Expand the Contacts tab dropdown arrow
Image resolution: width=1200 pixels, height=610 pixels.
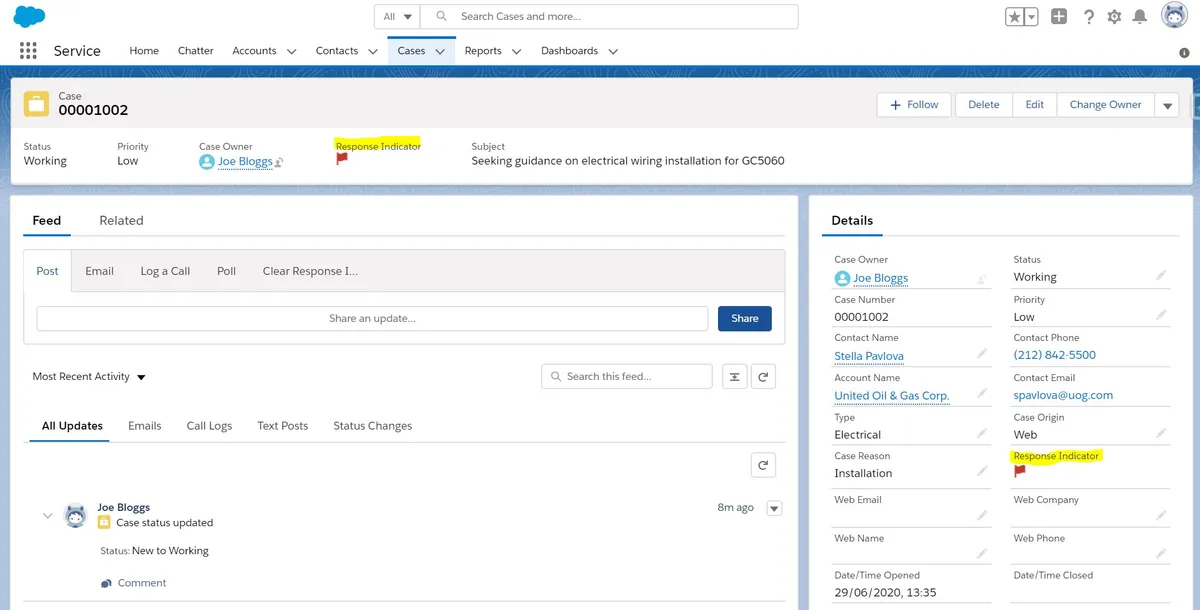coord(373,51)
